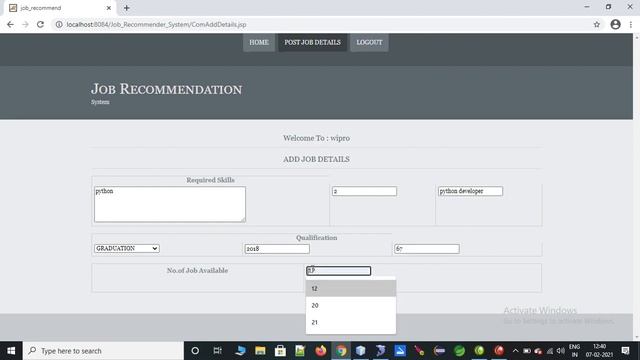Open the blue cube app on taskbar
The width and height of the screenshot is (640, 360).
coord(360,351)
